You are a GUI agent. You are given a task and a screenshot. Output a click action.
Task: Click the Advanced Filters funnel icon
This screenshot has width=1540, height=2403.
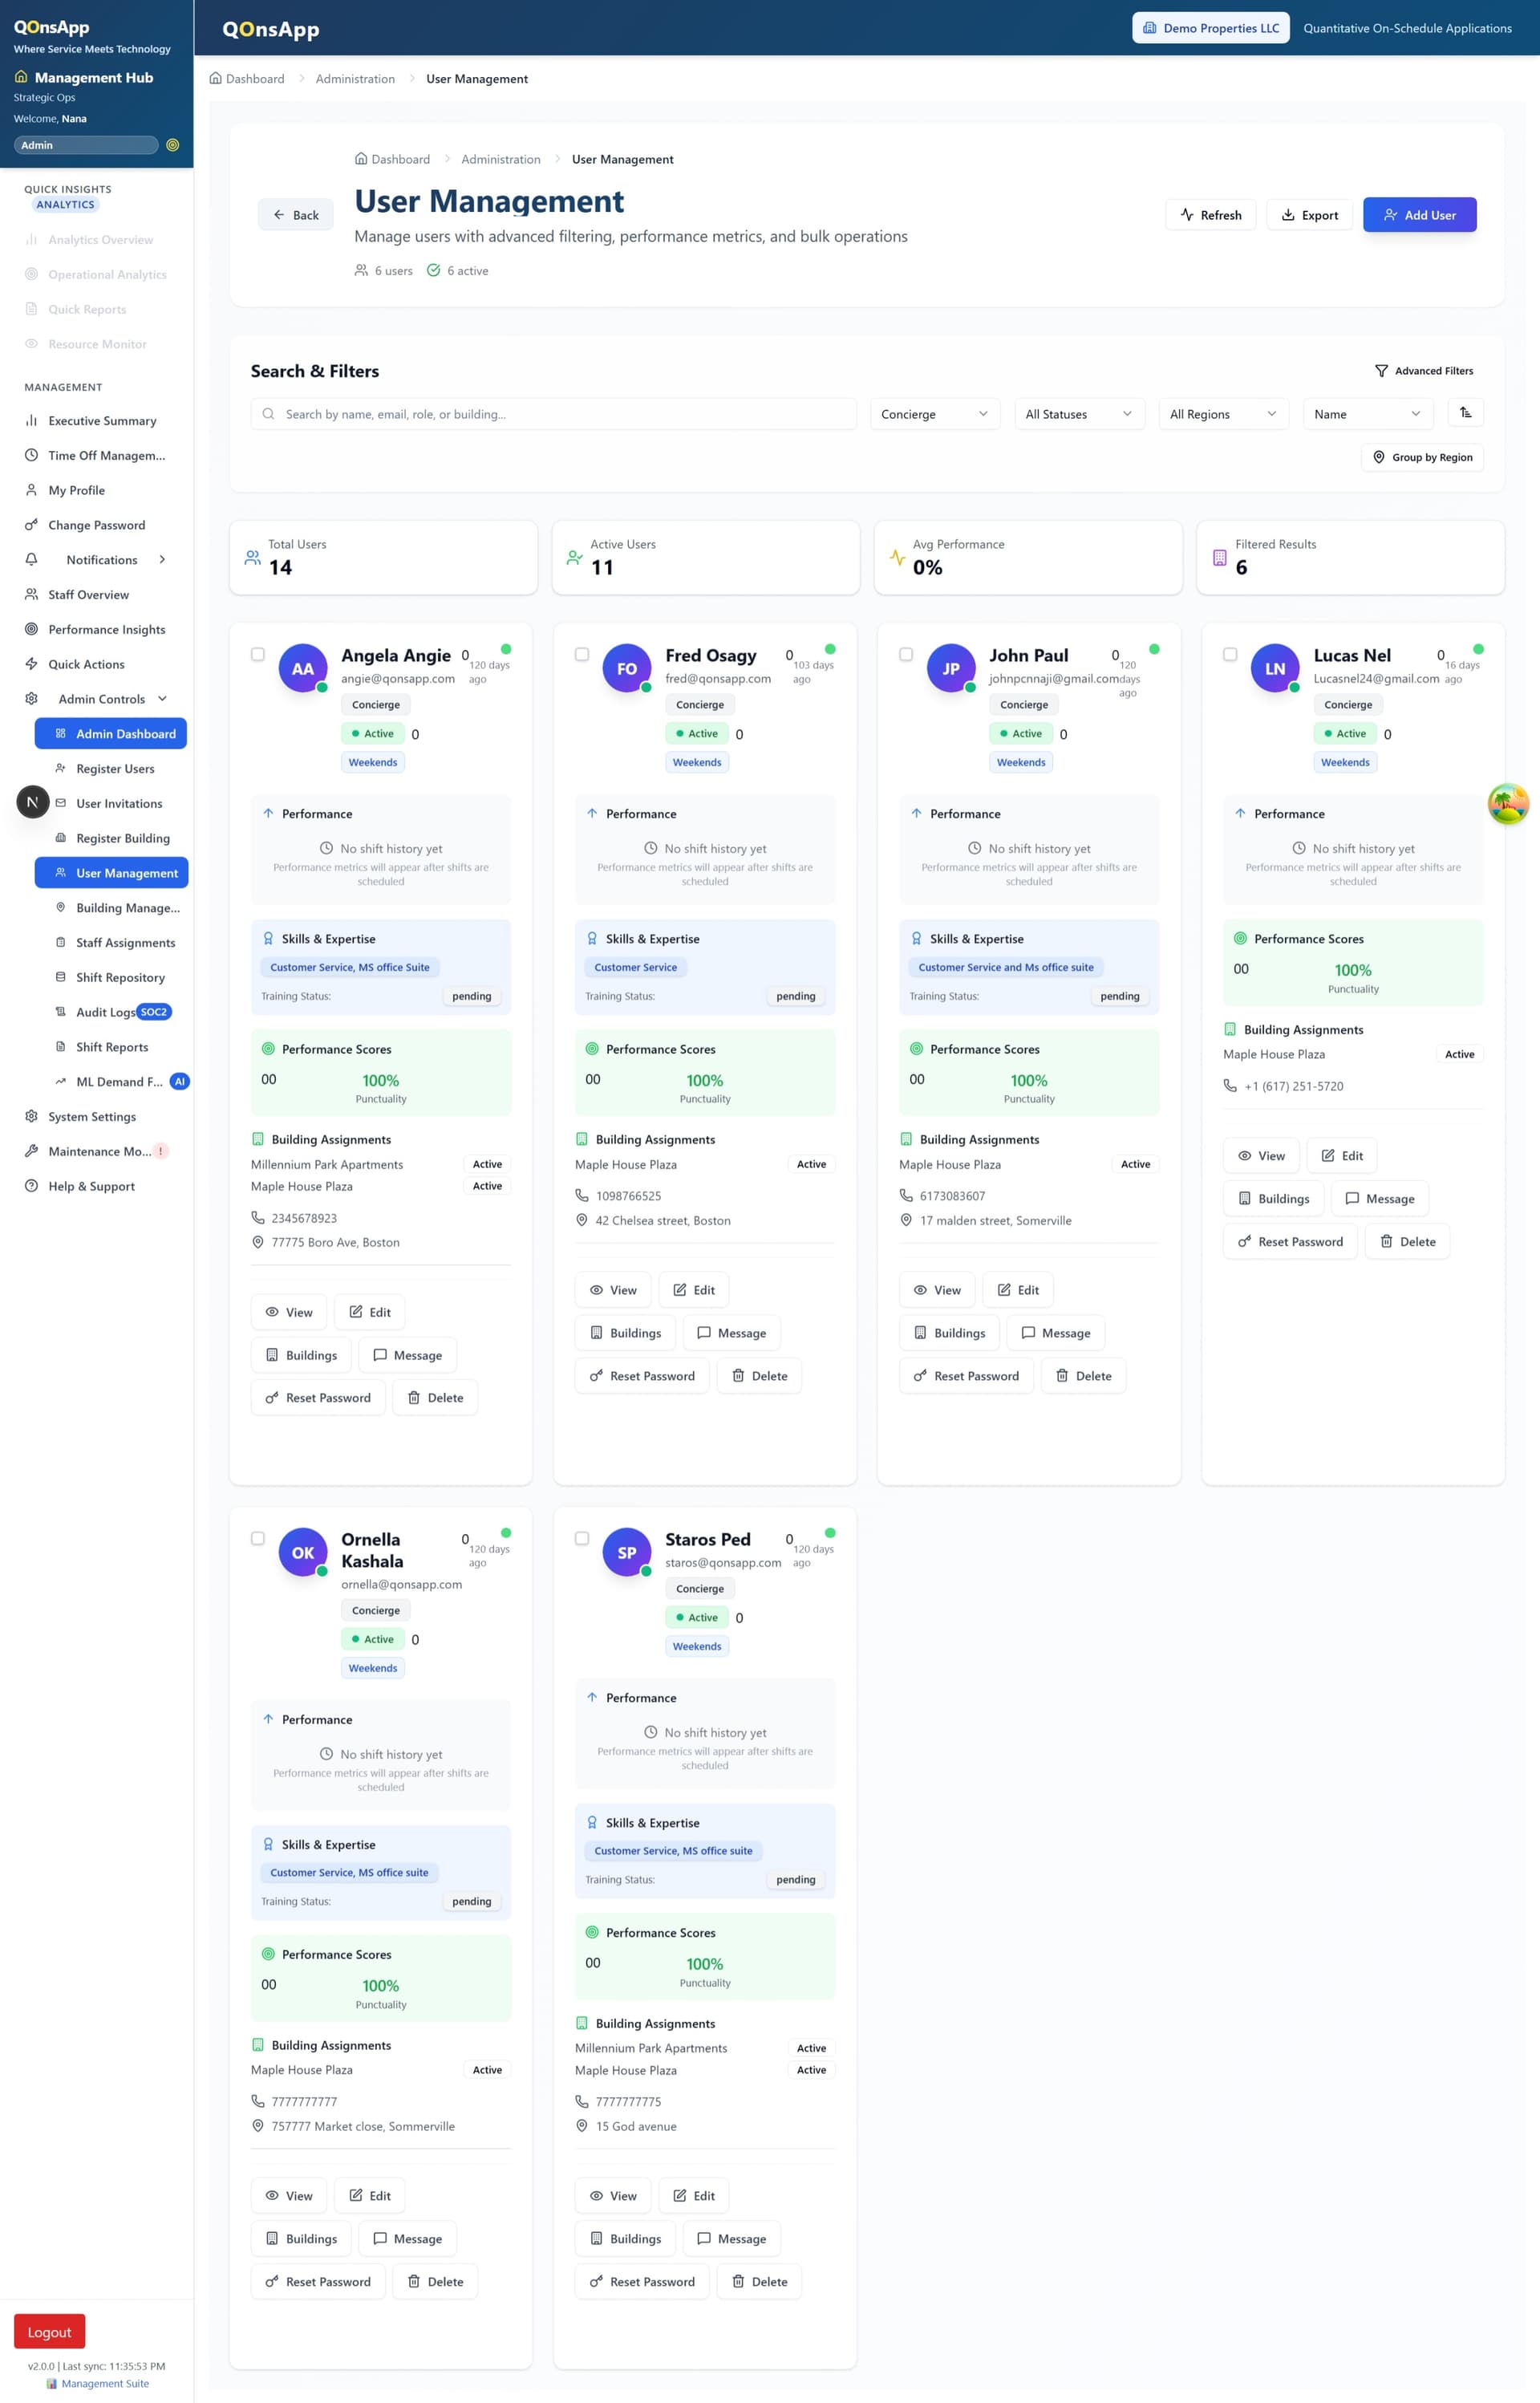(x=1381, y=371)
